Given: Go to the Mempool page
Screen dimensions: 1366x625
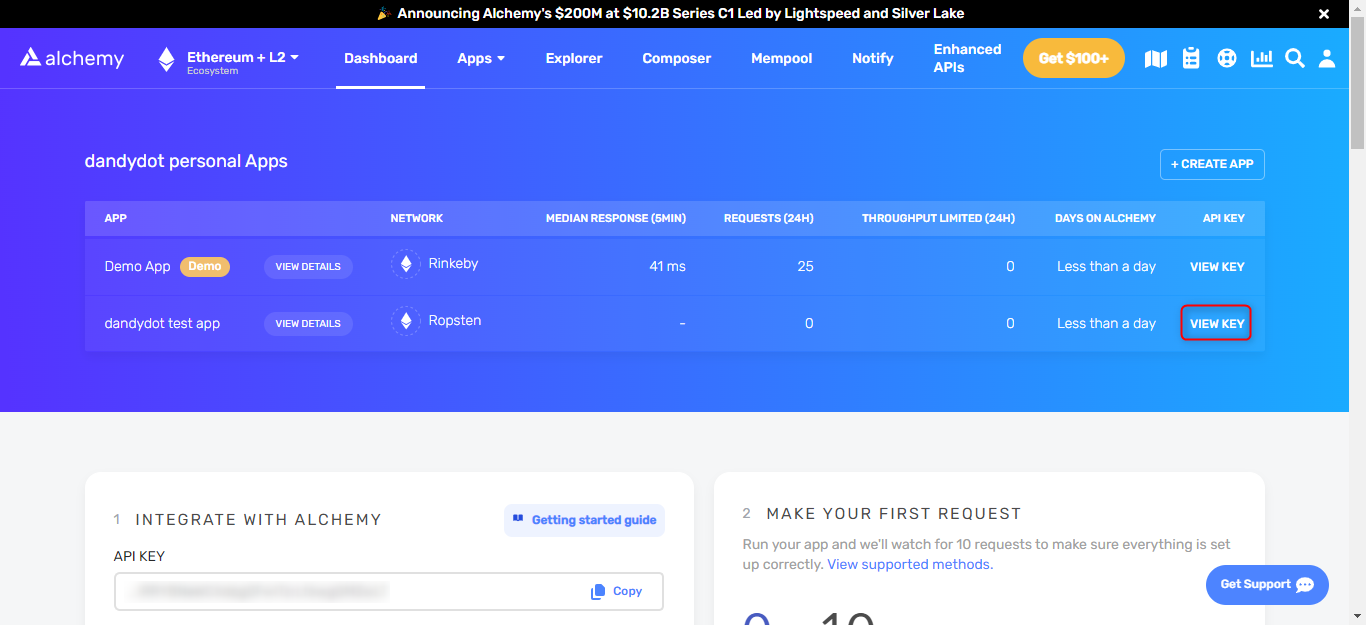Looking at the screenshot, I should [x=782, y=59].
